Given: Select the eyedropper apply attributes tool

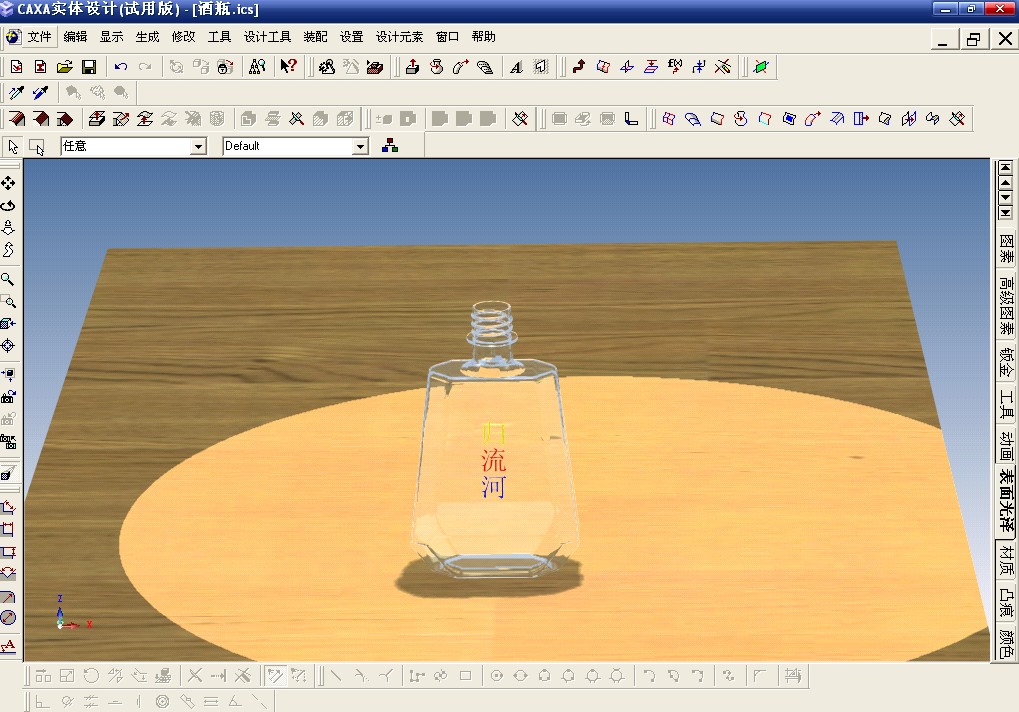Looking at the screenshot, I should point(40,93).
